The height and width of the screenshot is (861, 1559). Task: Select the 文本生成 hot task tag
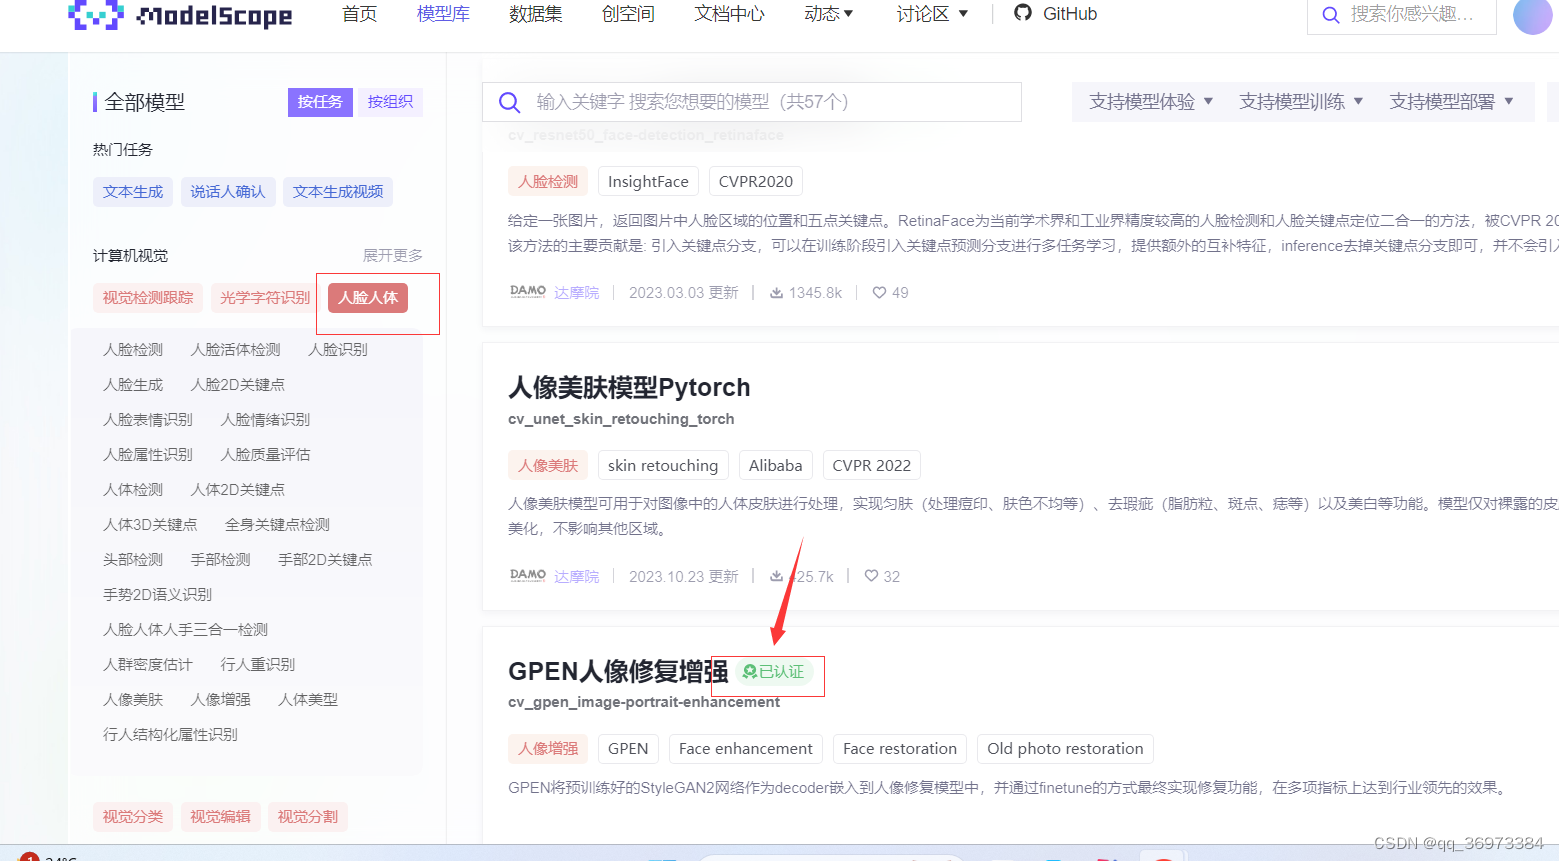[x=133, y=192]
